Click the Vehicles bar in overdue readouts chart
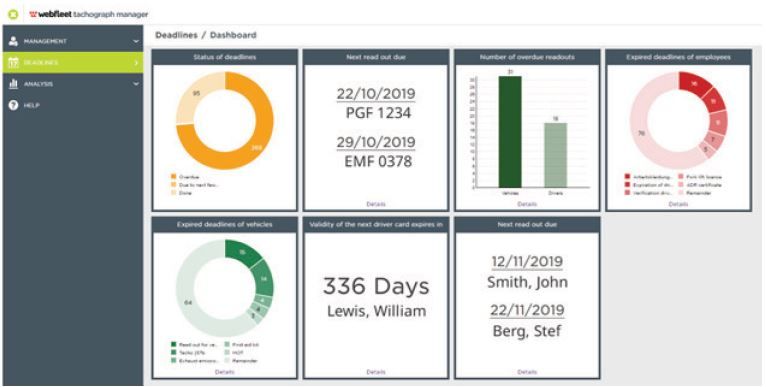 [x=510, y=131]
